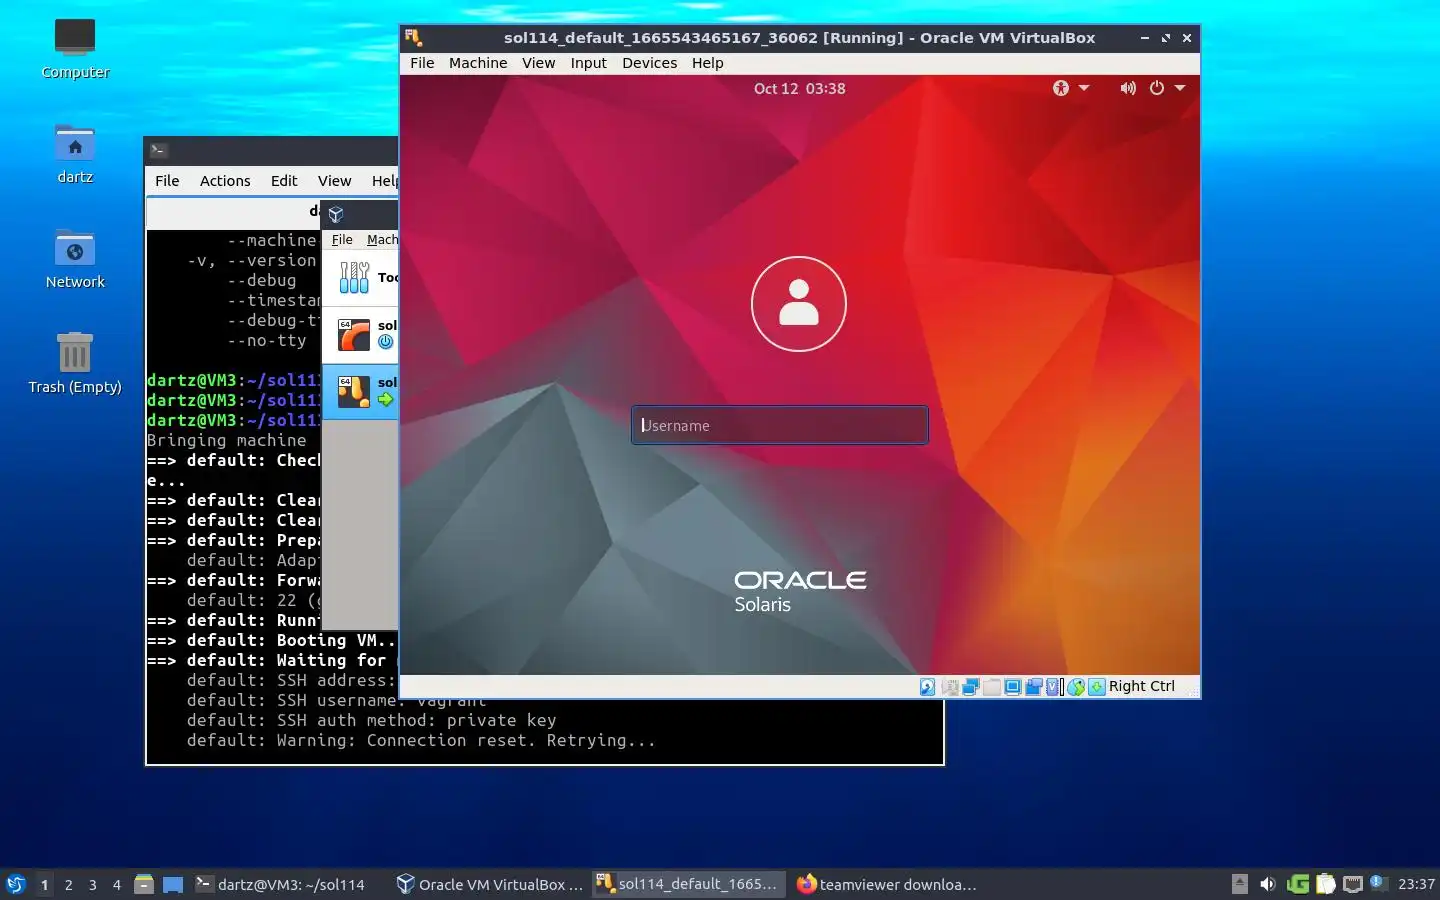Click the green update notifier tray icon

tap(1298, 884)
